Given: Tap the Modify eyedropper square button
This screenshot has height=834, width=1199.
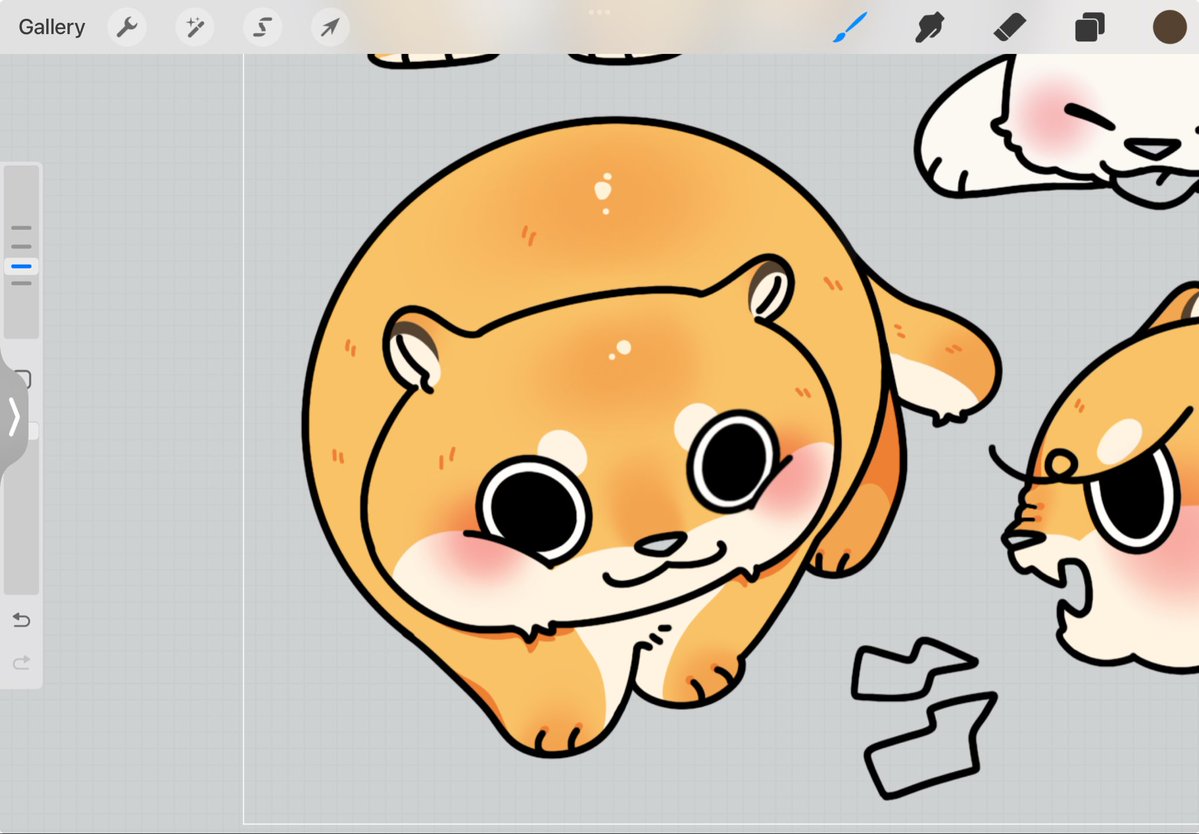Looking at the screenshot, I should click(x=24, y=378).
